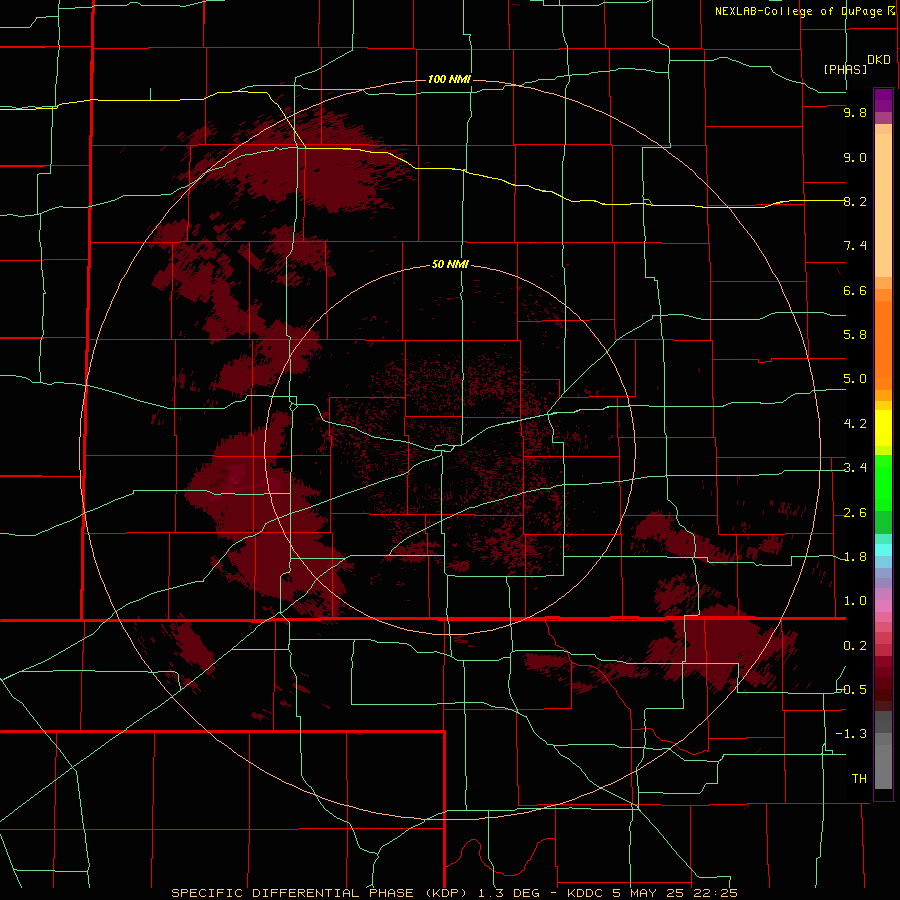Viewport: 900px width, 900px height.
Task: Click the 50 NMI range ring label
Action: point(450,264)
